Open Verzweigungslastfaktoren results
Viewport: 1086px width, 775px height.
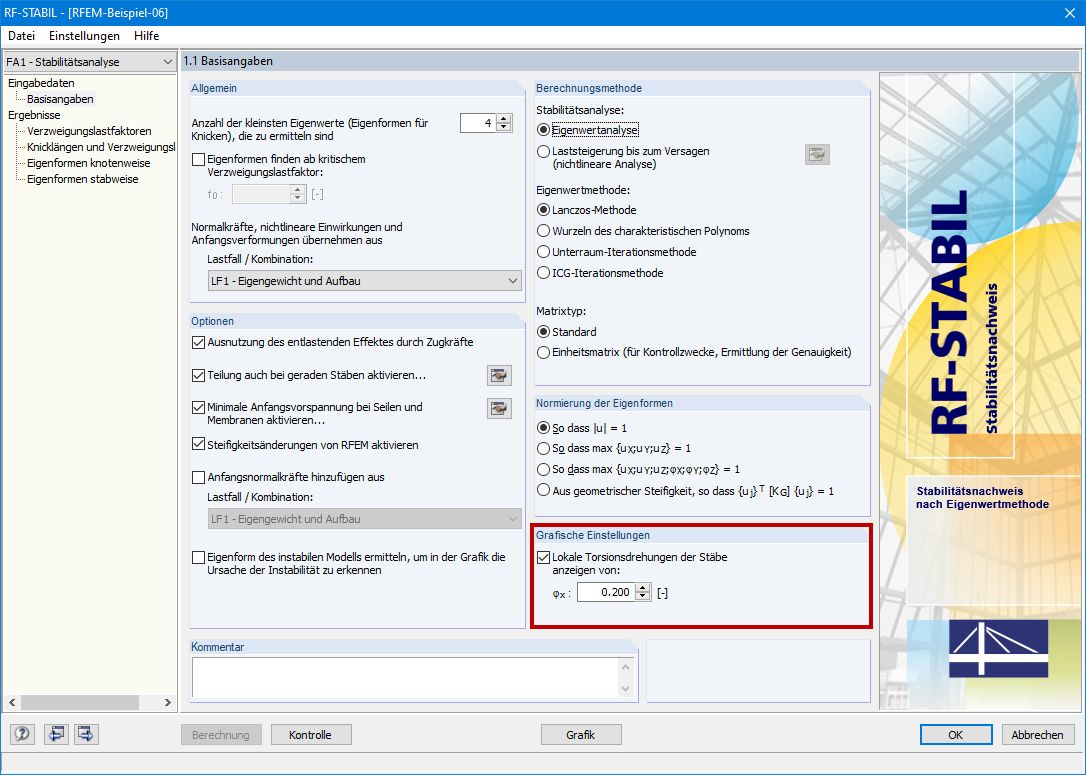point(89,131)
